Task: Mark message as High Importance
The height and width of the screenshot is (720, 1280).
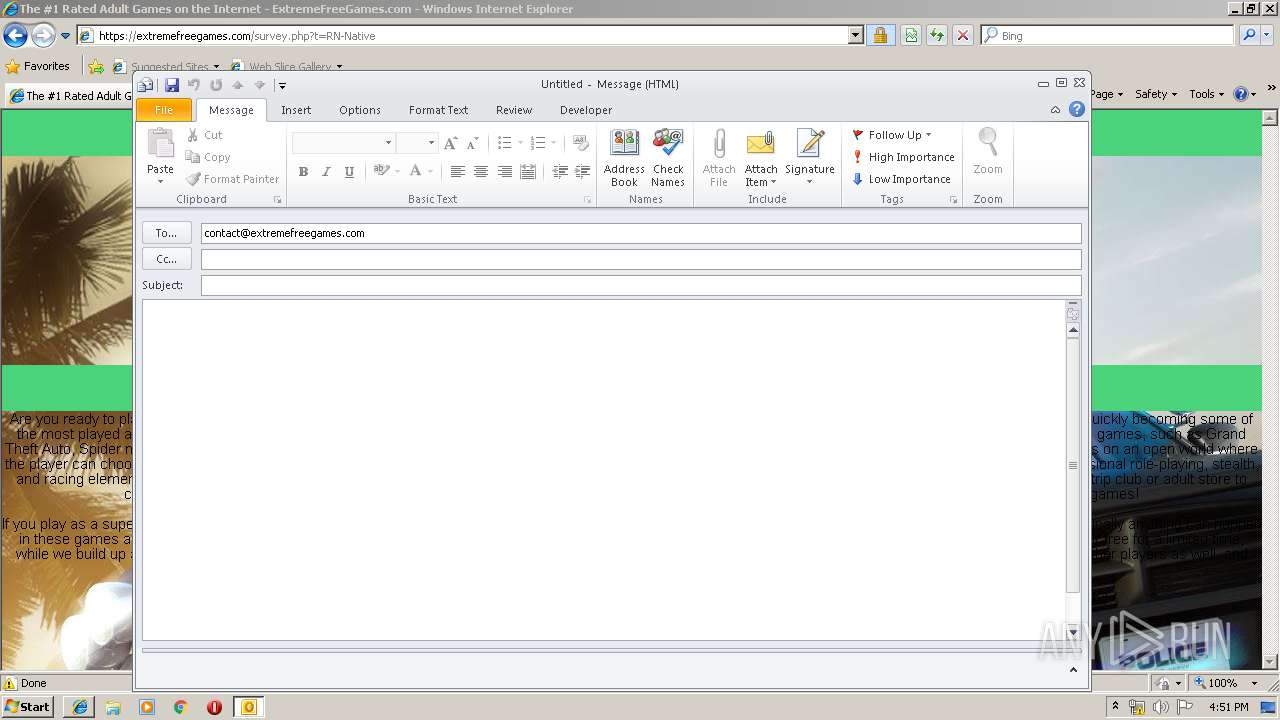Action: tap(903, 157)
